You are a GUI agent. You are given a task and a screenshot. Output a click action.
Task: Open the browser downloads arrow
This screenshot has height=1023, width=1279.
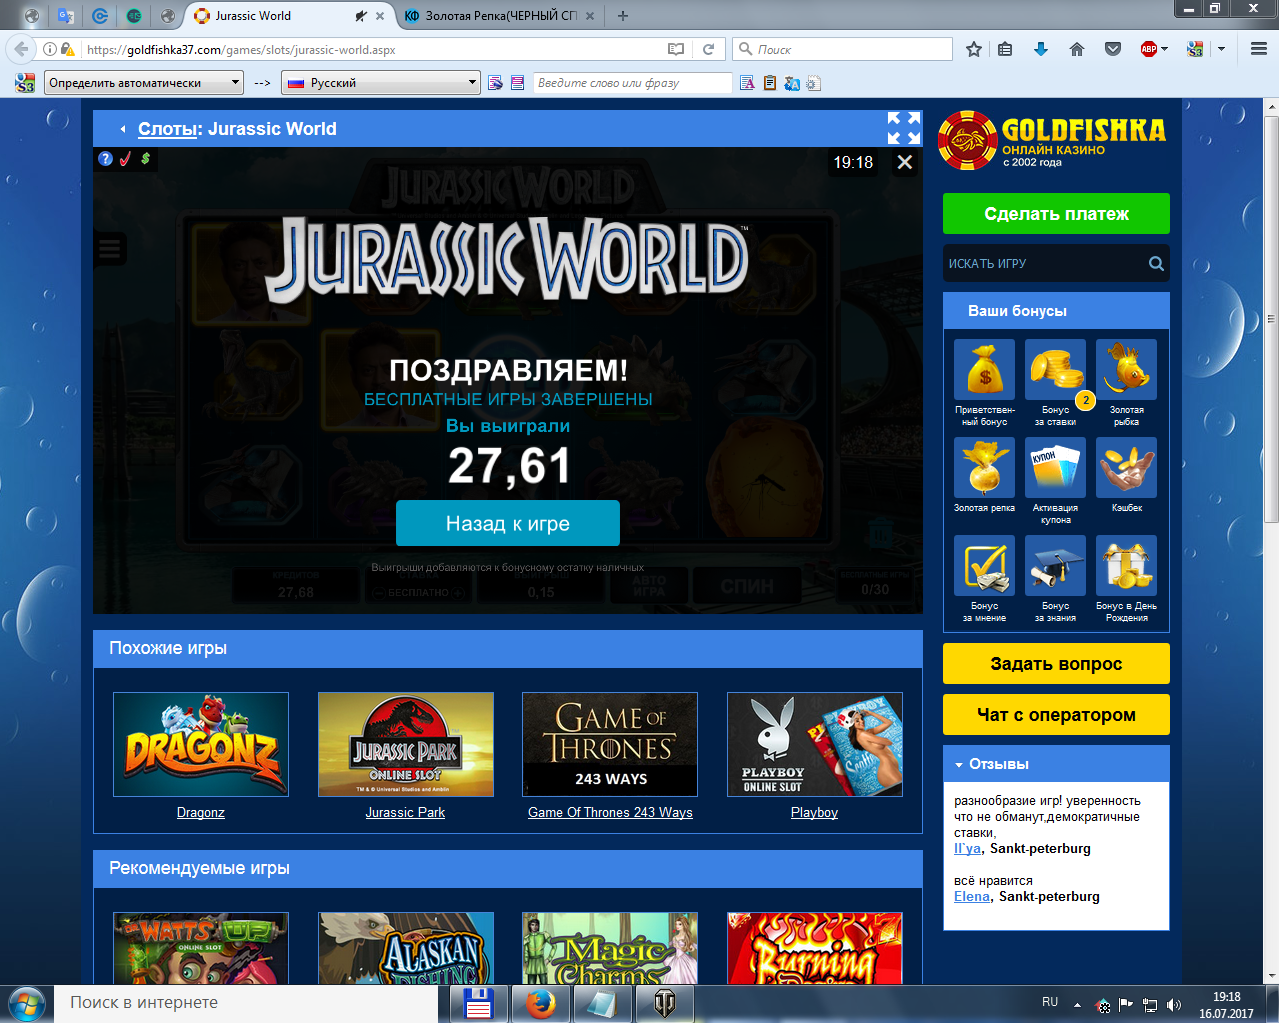click(1041, 49)
